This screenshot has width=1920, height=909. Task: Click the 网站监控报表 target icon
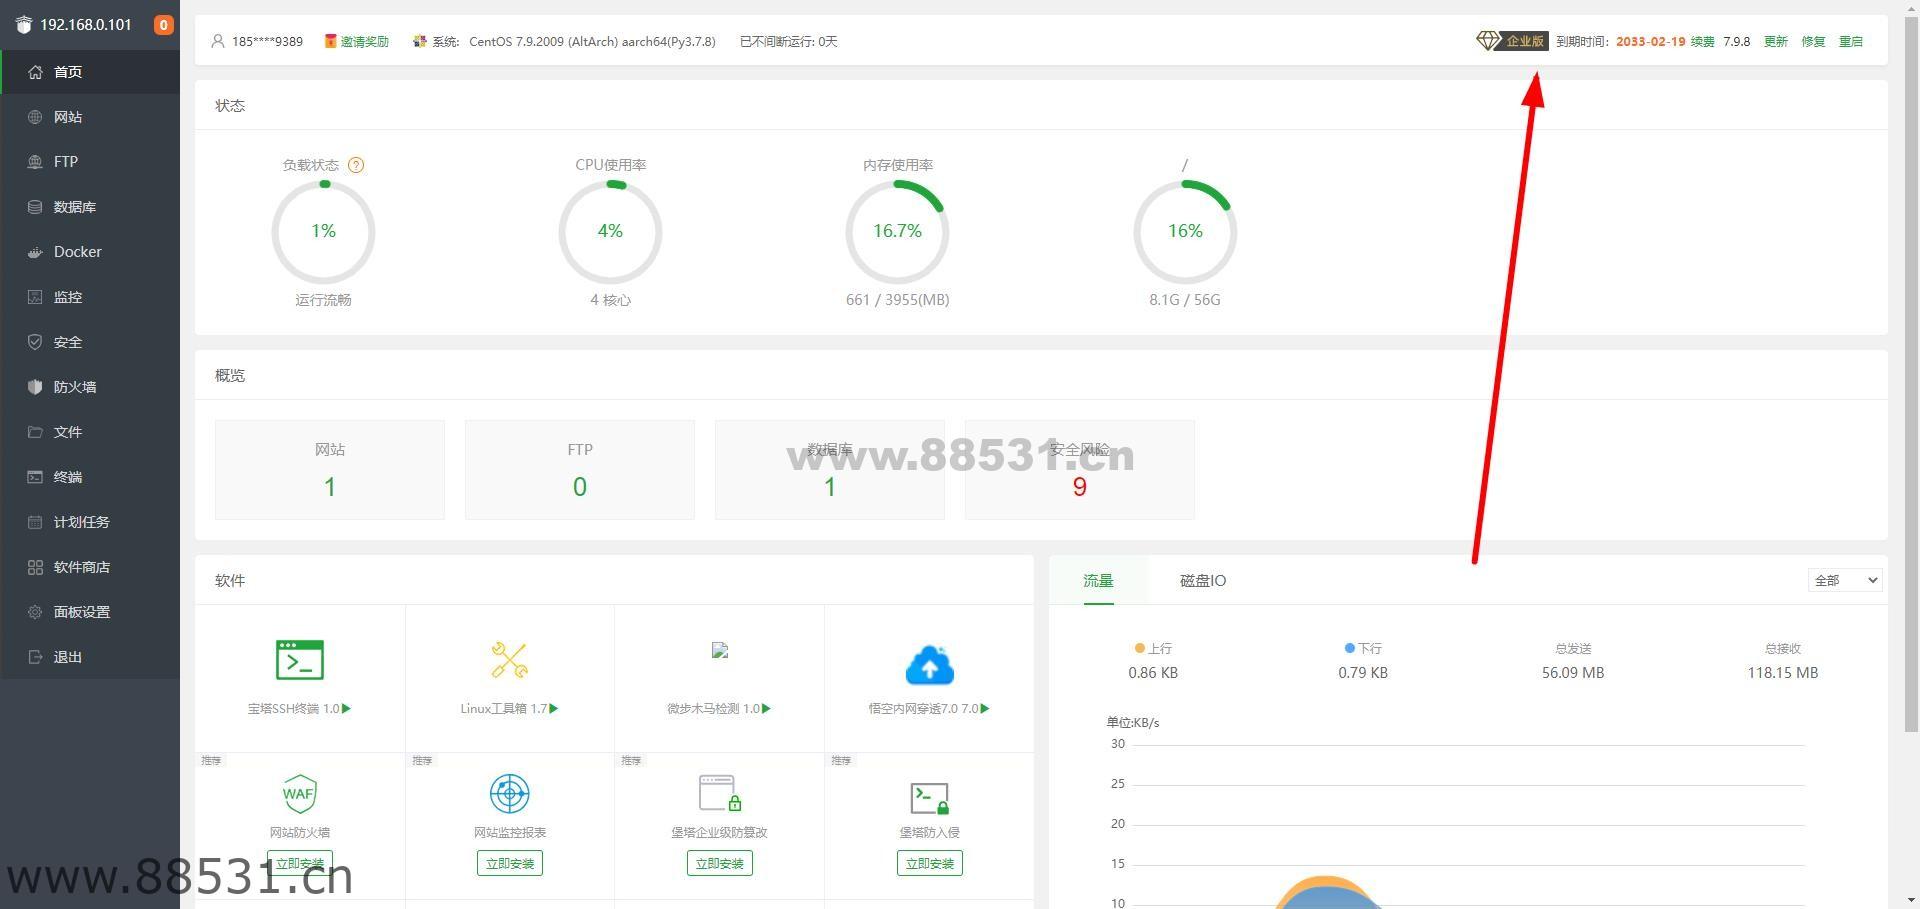point(510,794)
